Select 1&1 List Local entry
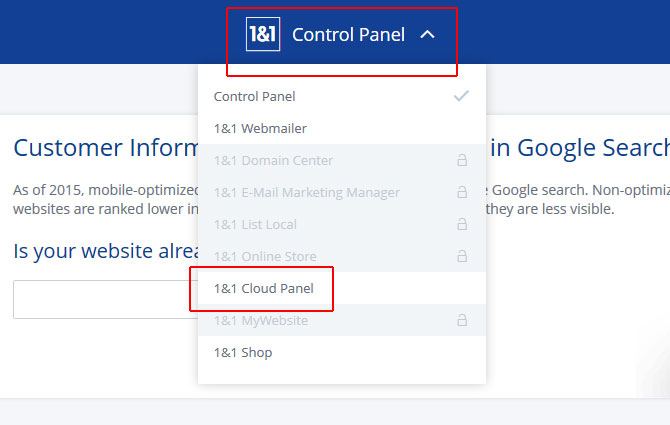The image size is (670, 425). 342,224
